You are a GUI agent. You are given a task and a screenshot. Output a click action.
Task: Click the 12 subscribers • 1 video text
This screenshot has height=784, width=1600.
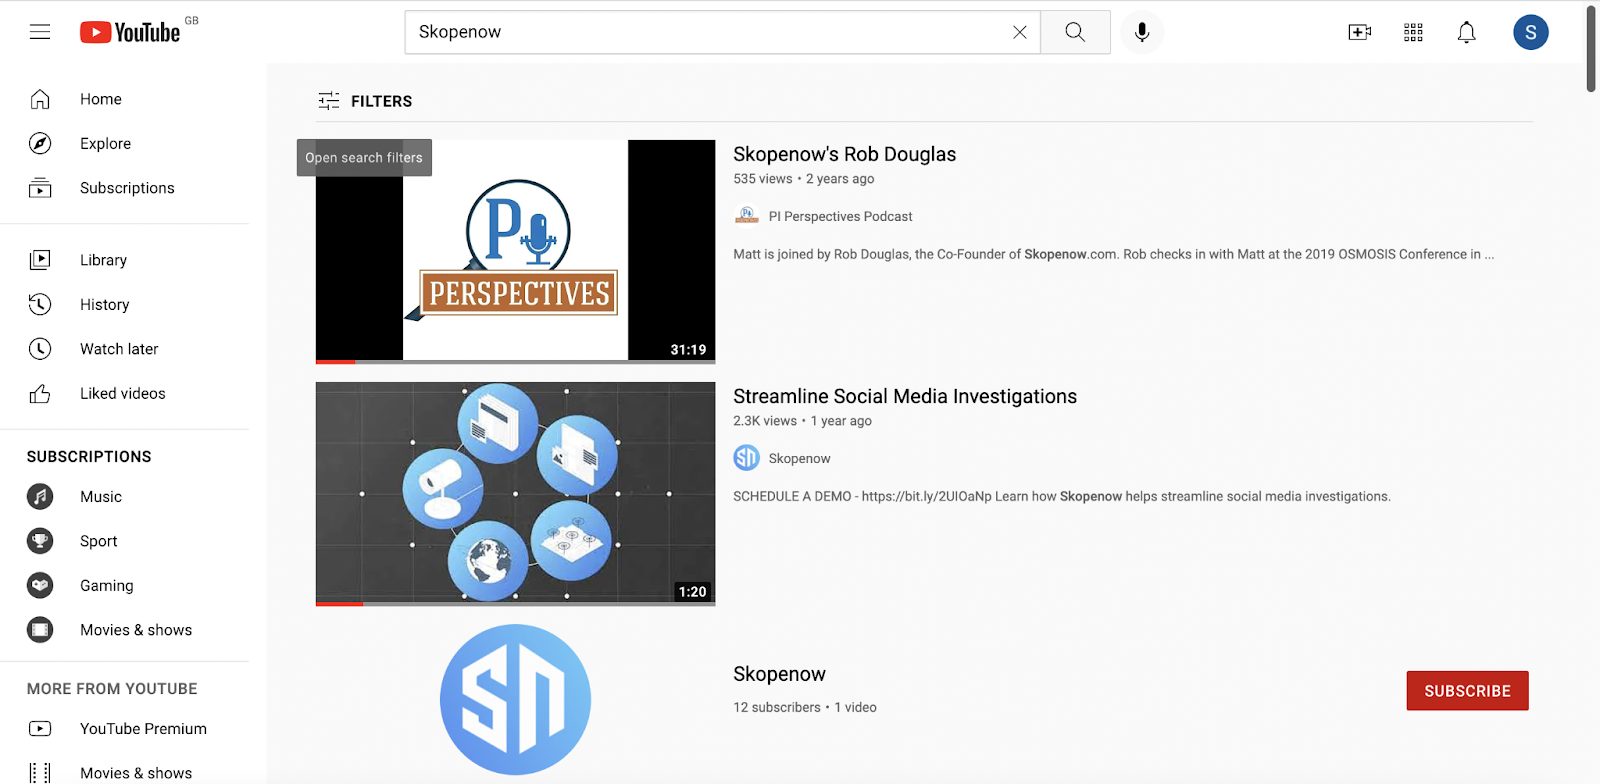805,707
